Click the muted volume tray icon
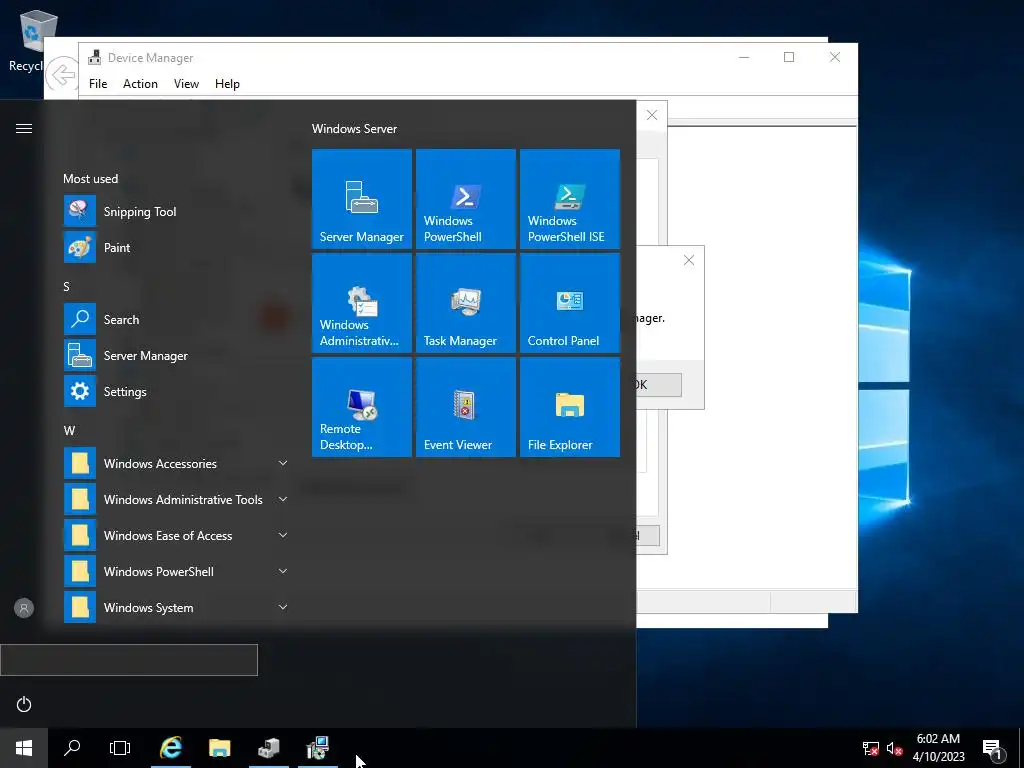 894,748
